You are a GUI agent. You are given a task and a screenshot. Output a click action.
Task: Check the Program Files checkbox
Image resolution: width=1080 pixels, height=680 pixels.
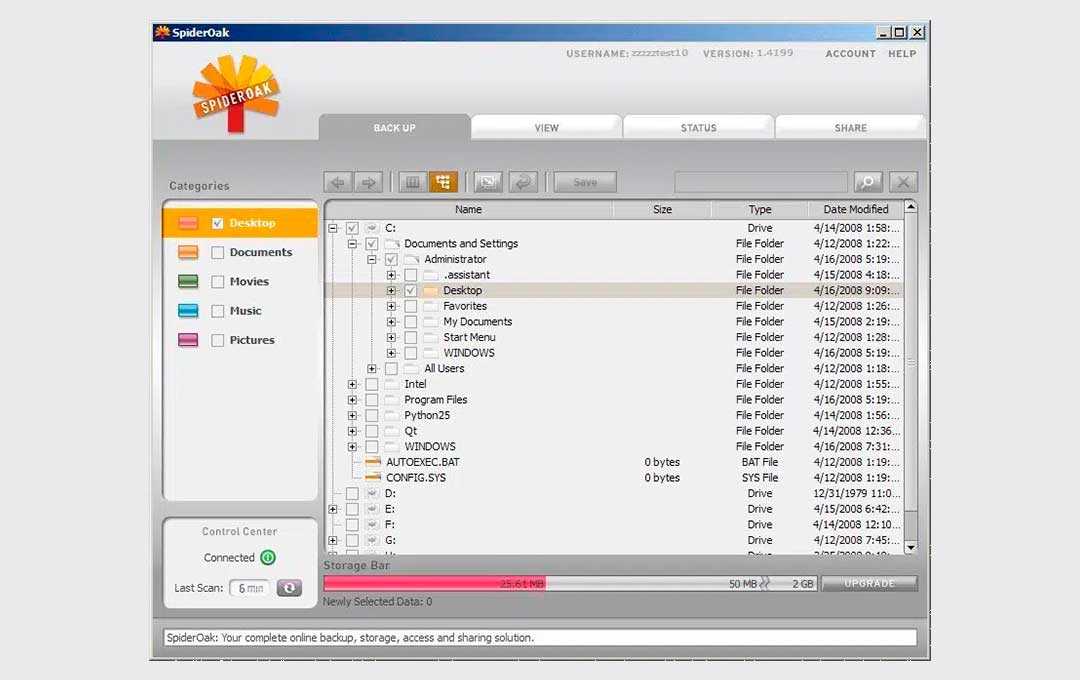pos(372,400)
